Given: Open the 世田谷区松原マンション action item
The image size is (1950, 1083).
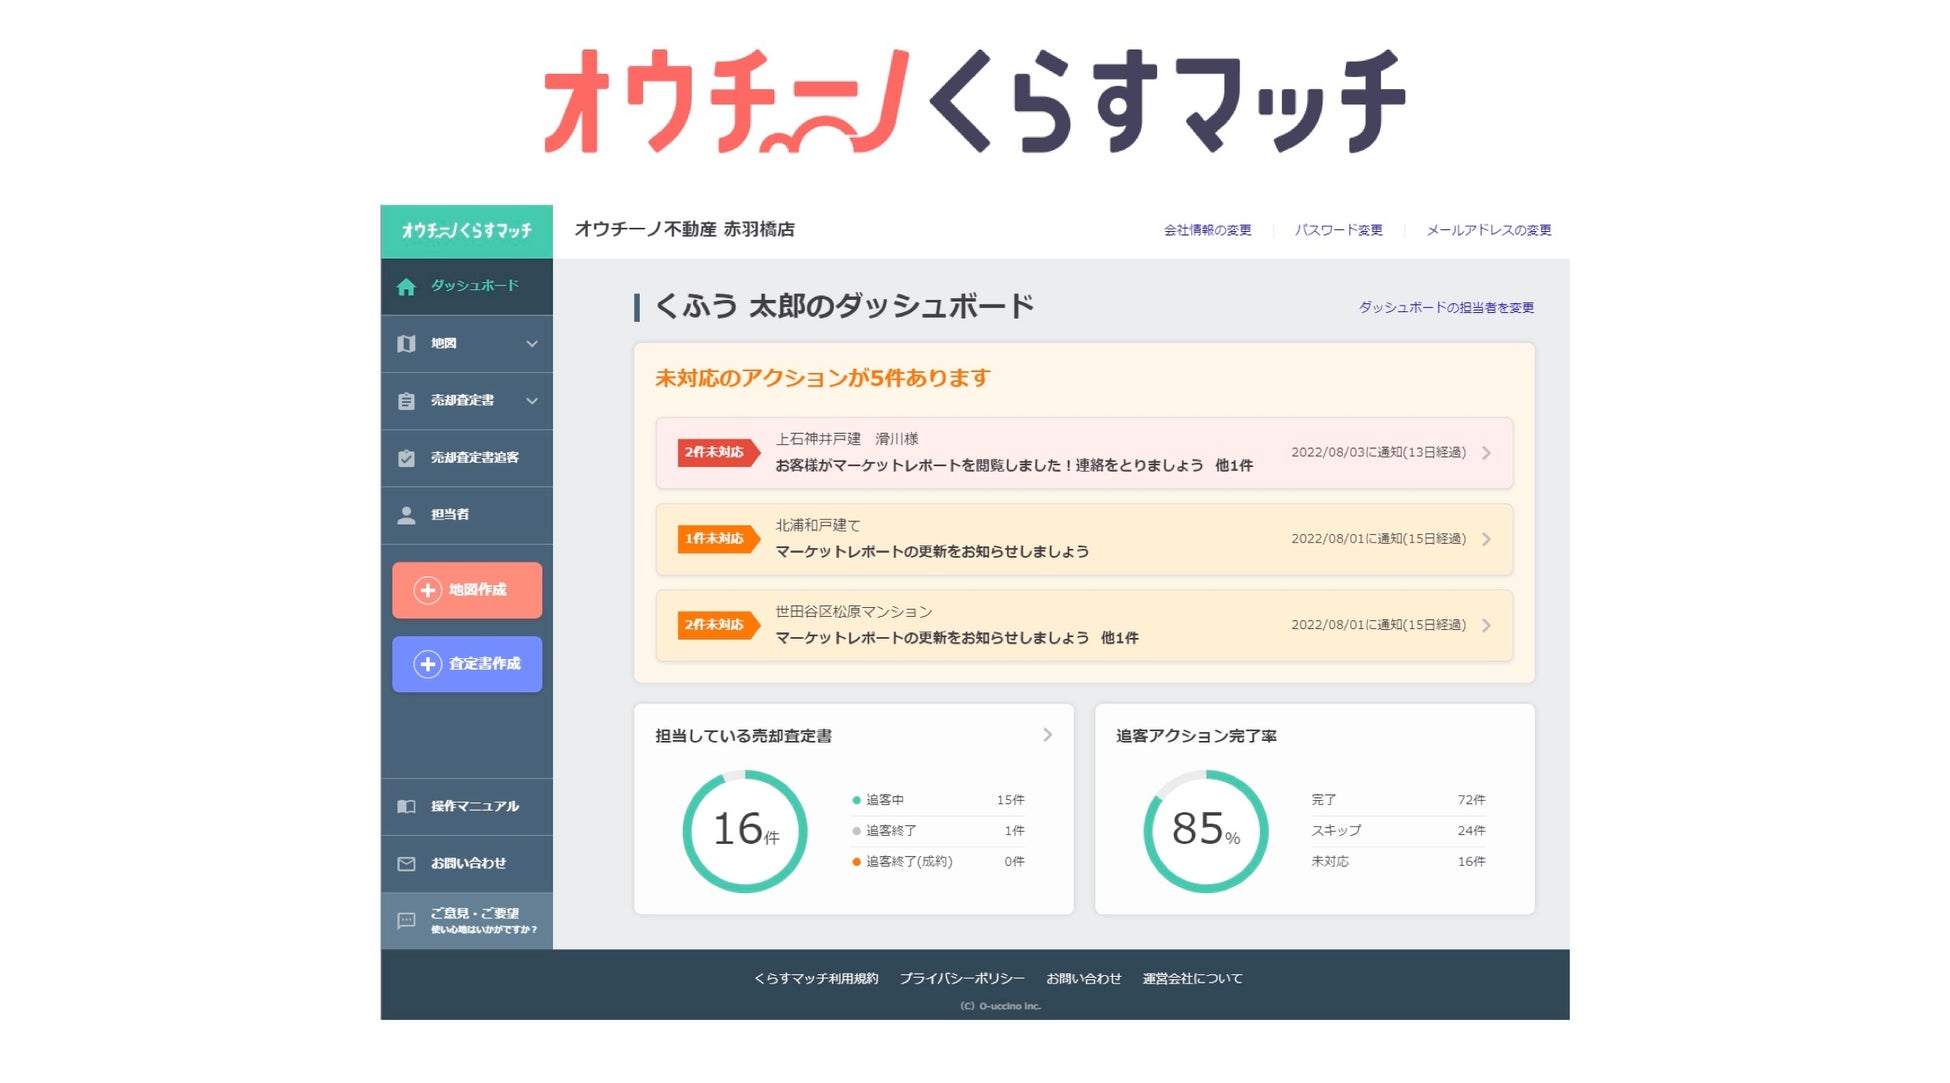Looking at the screenshot, I should (1084, 625).
